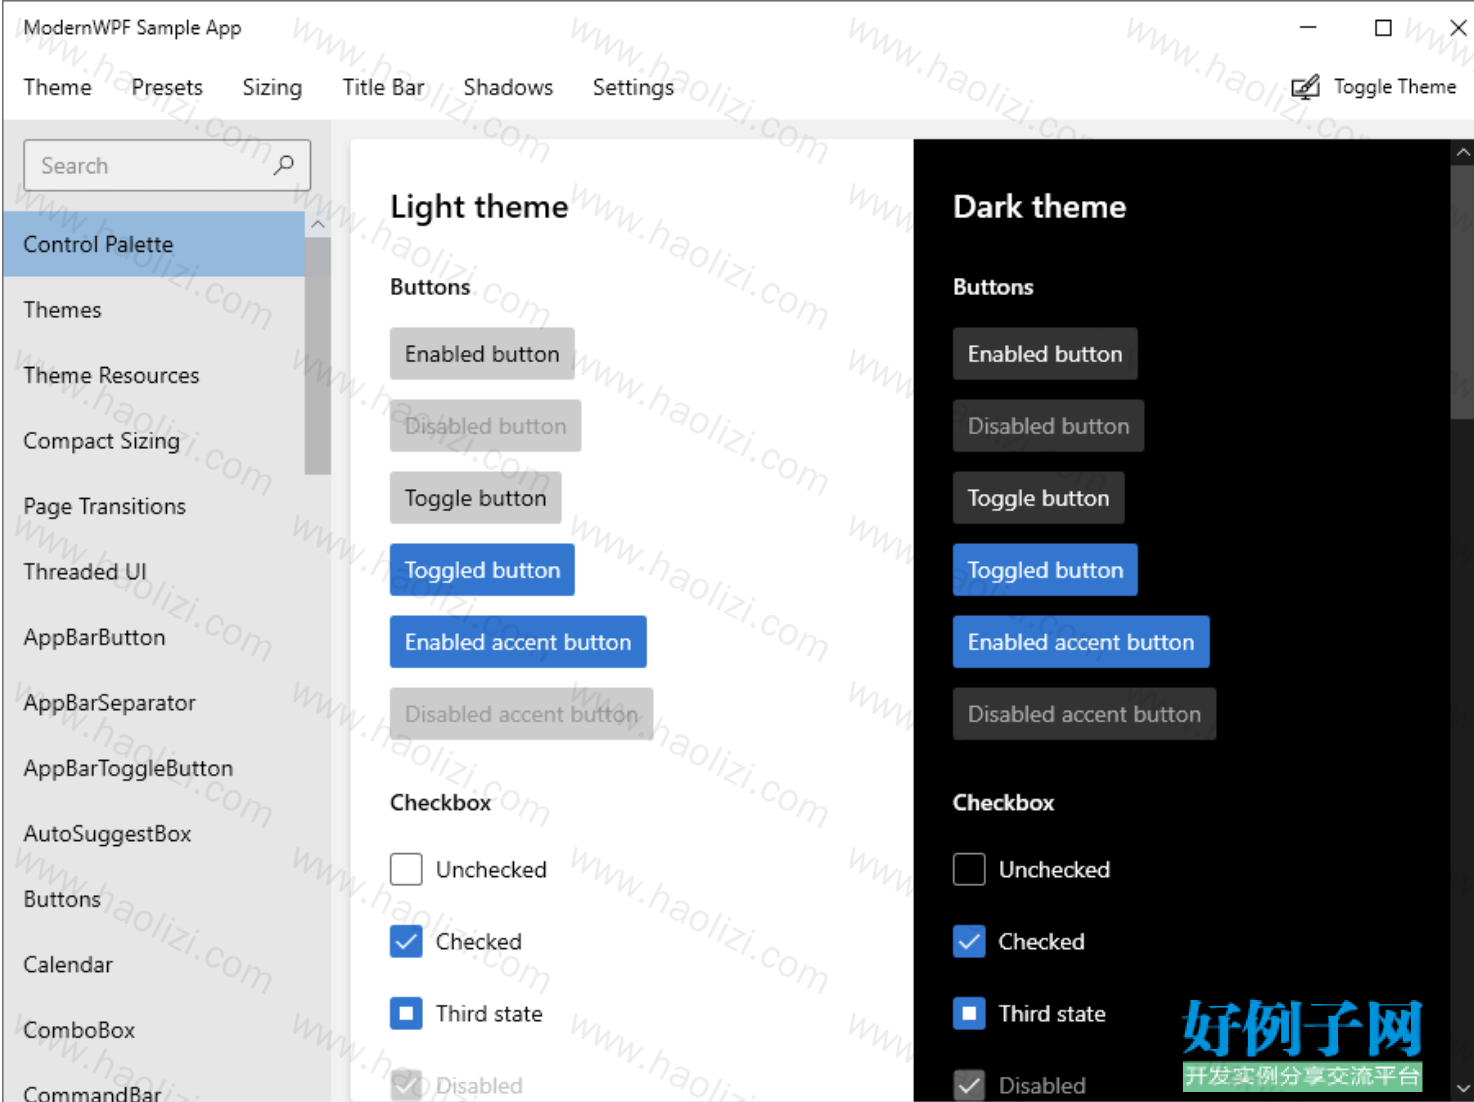1474x1102 pixels.
Task: Select Control Palette in sidebar
Action: coord(154,244)
